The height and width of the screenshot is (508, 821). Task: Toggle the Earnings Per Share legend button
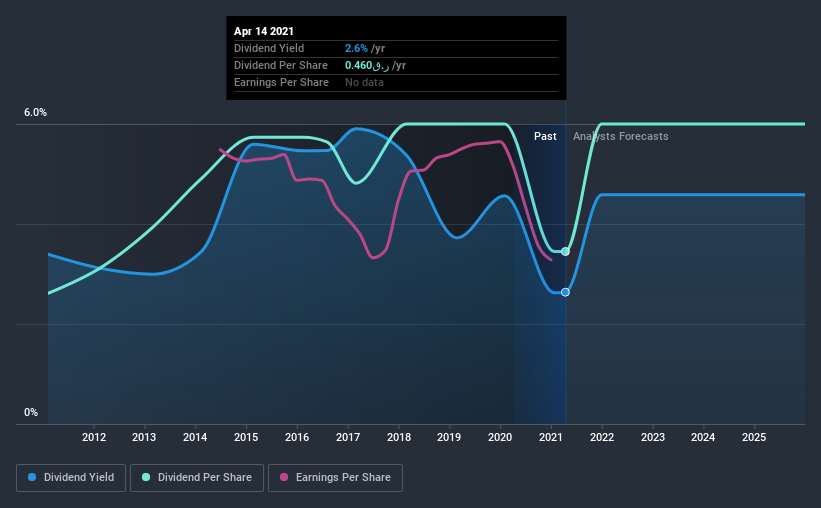tap(335, 478)
